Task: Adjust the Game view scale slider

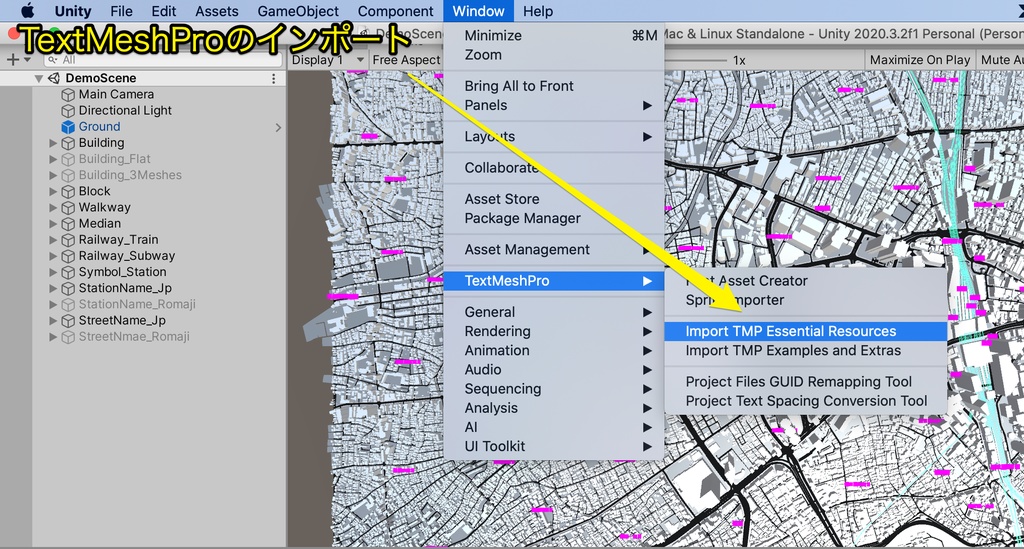Action: (x=696, y=60)
